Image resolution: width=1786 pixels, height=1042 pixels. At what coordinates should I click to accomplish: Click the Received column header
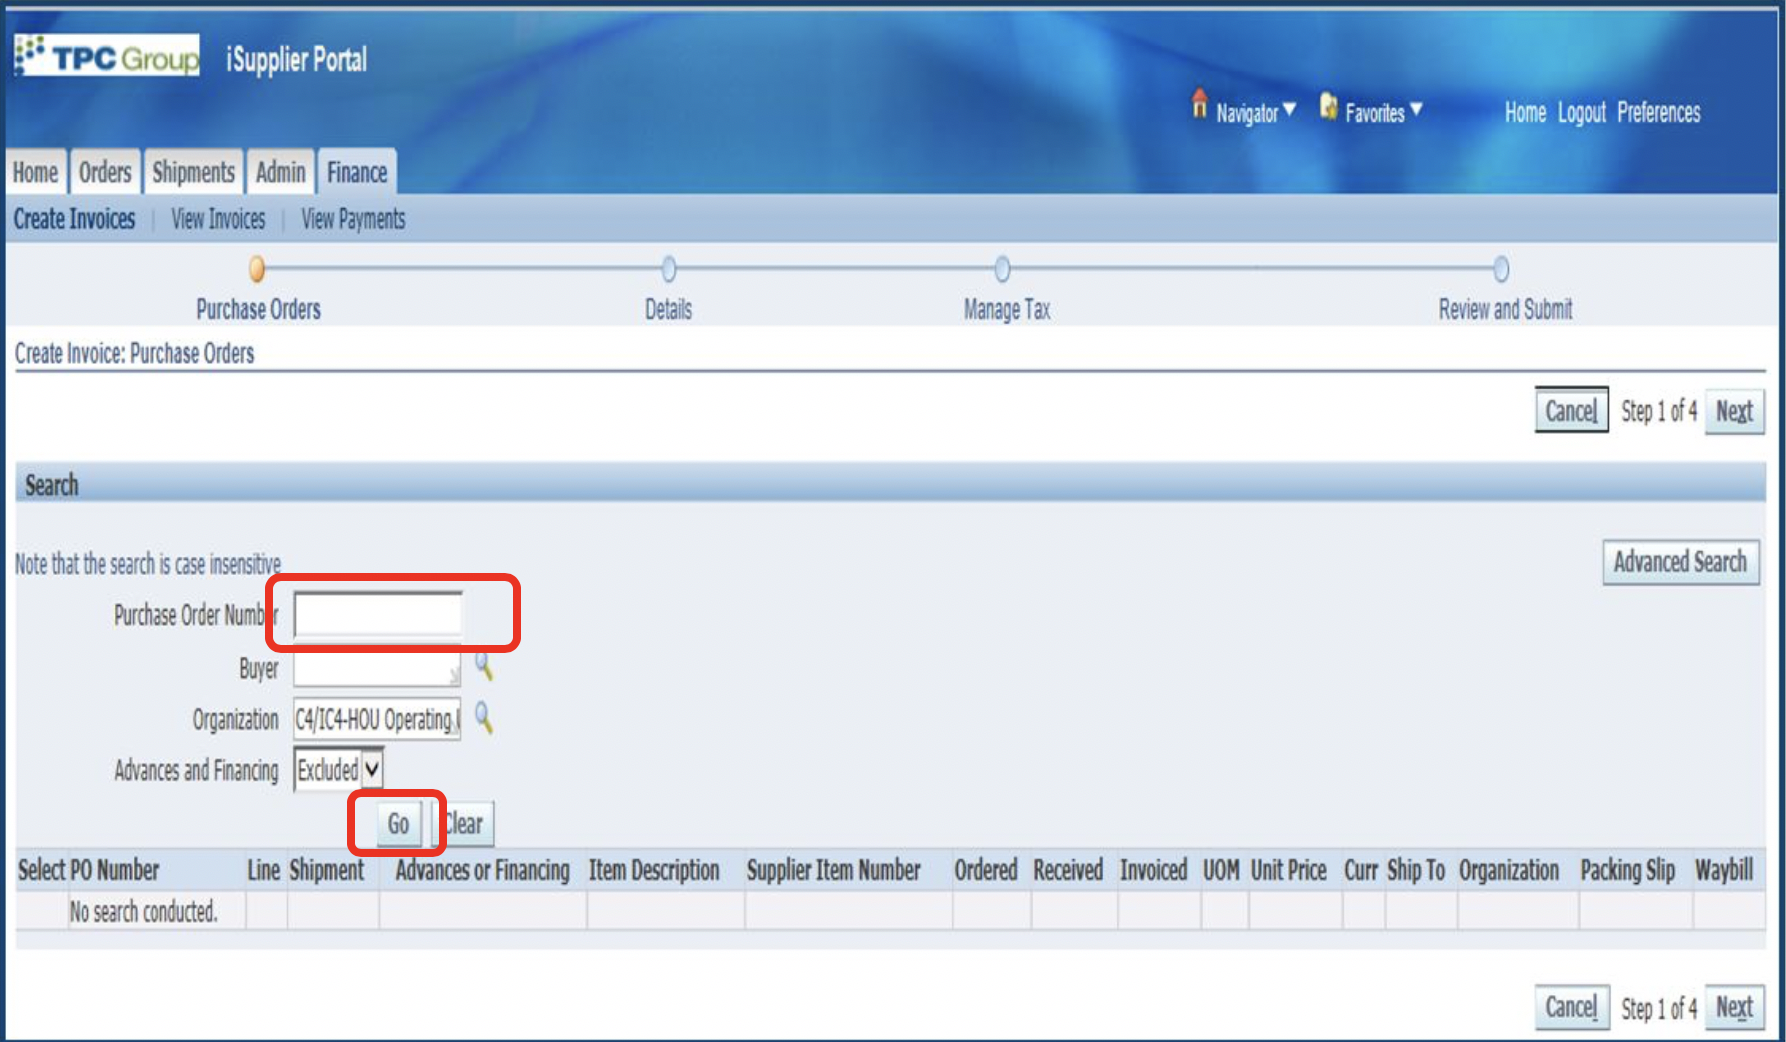1068,871
